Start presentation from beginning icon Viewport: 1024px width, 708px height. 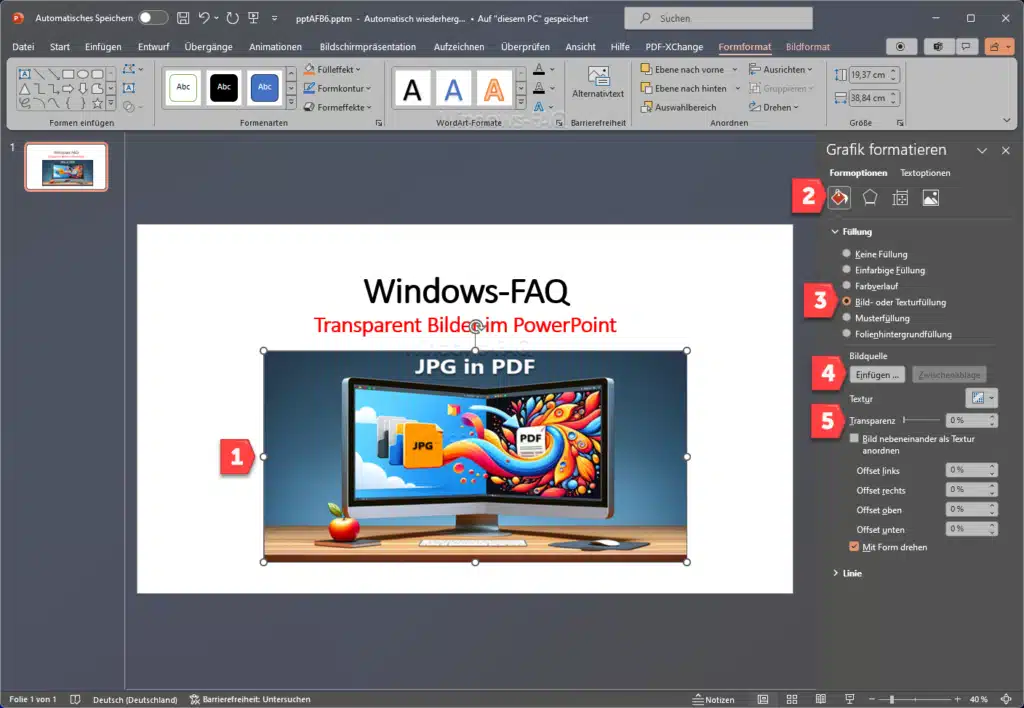[x=253, y=18]
